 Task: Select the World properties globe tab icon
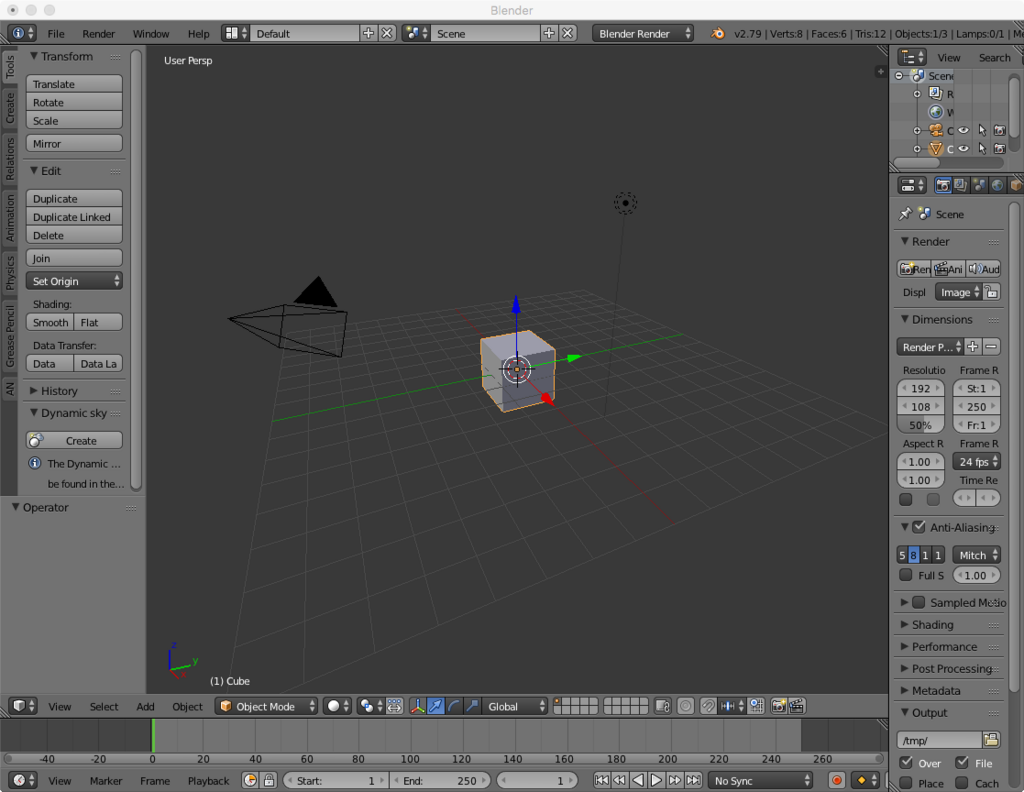(997, 185)
